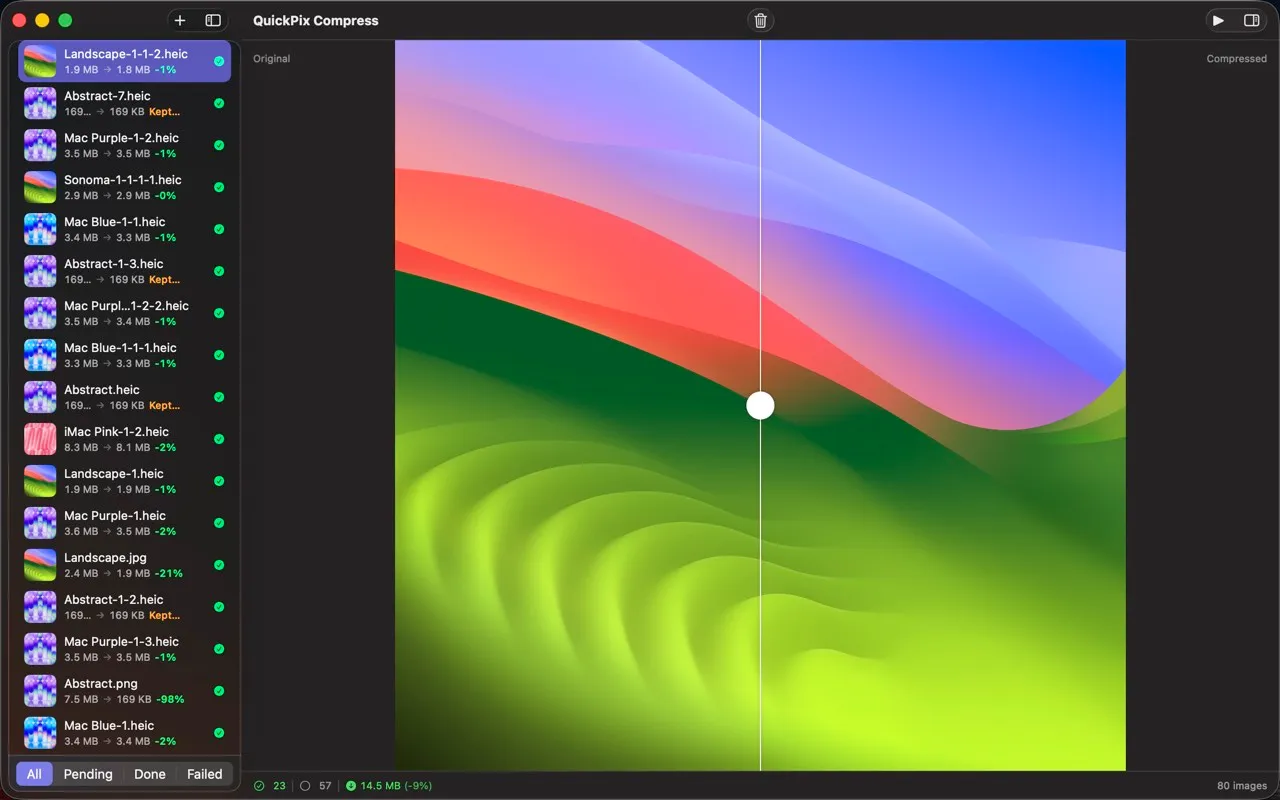This screenshot has height=800, width=1280.
Task: Click the add images plus button
Action: [180, 20]
